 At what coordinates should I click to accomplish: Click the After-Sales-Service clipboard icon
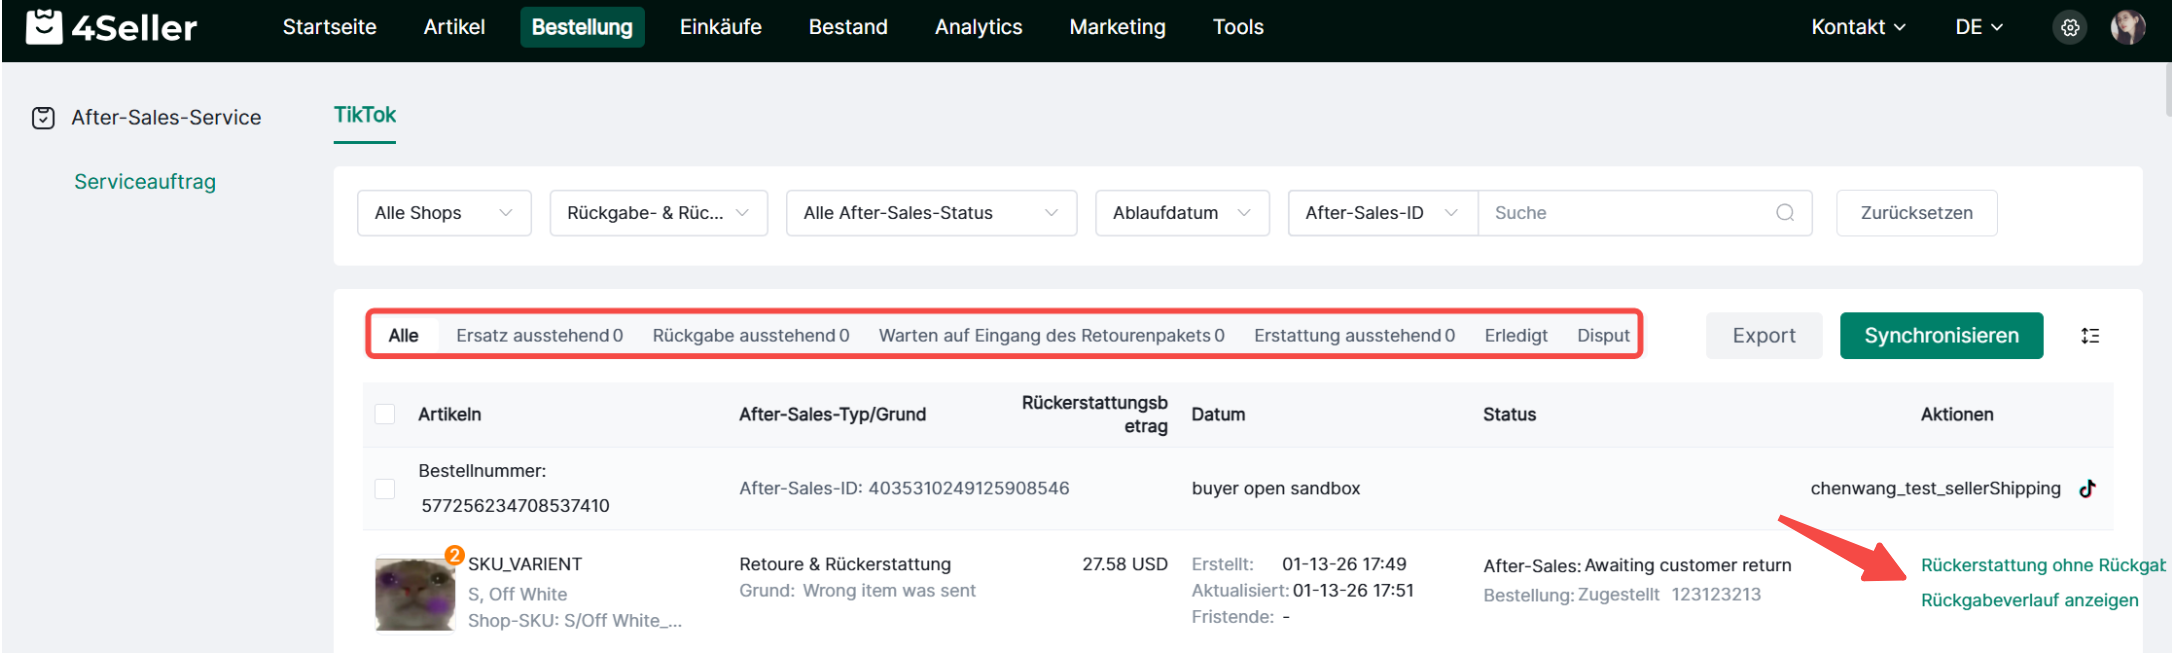[x=43, y=118]
